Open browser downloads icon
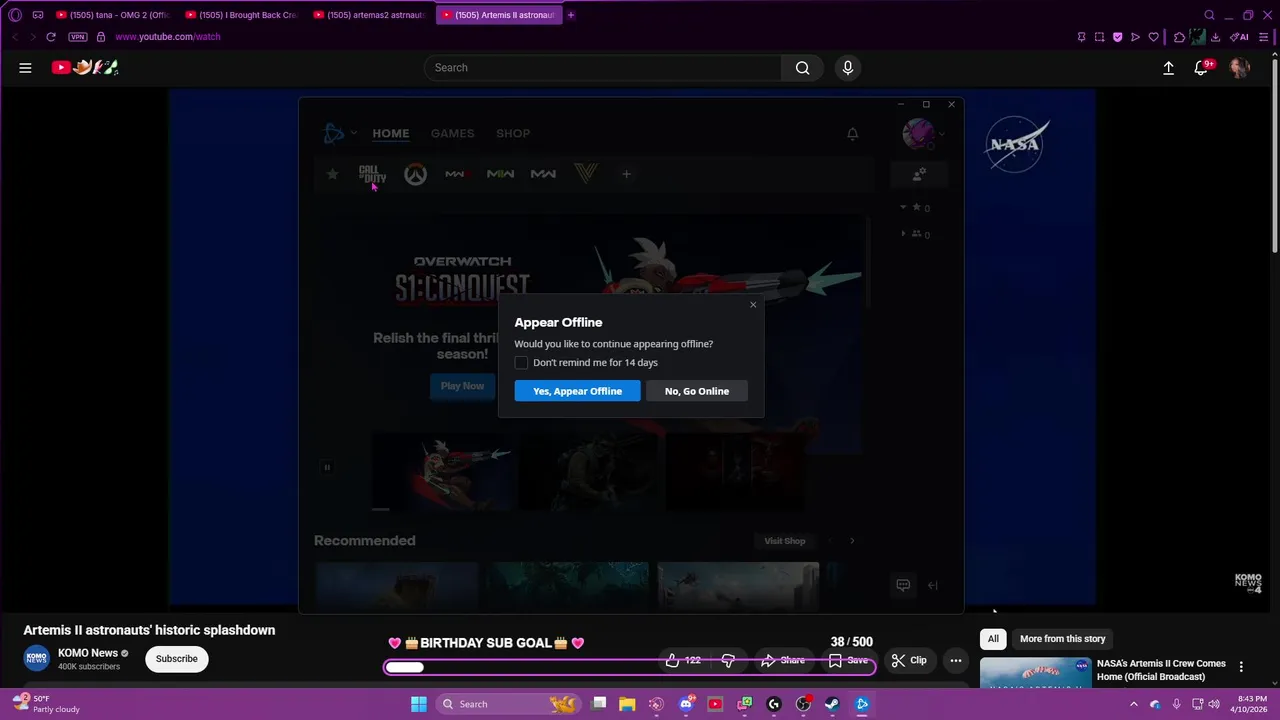 pos(1215,37)
